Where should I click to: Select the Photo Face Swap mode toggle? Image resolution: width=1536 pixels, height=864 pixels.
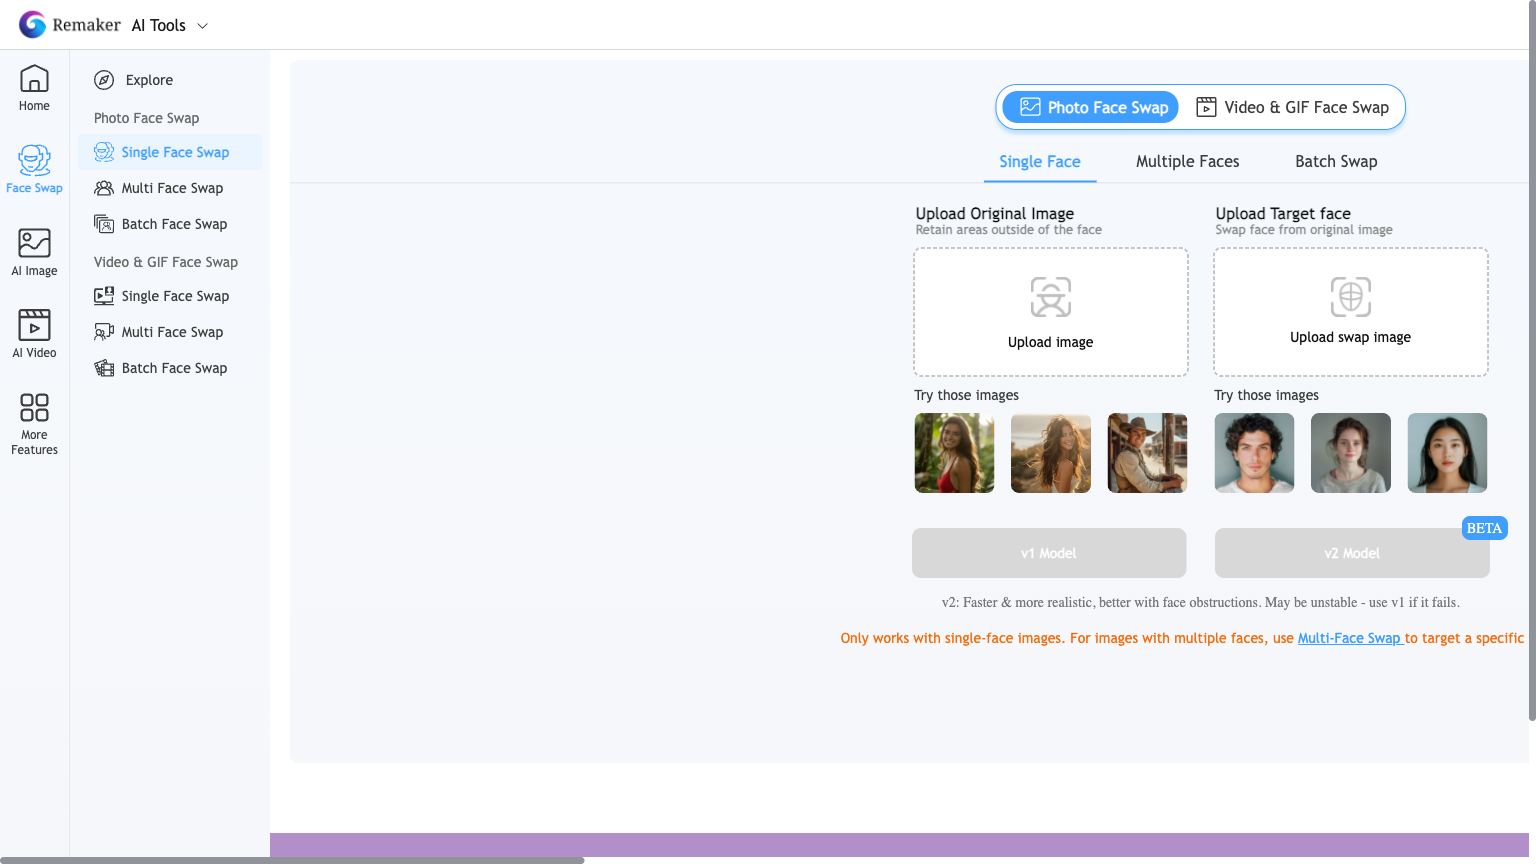tap(1092, 107)
